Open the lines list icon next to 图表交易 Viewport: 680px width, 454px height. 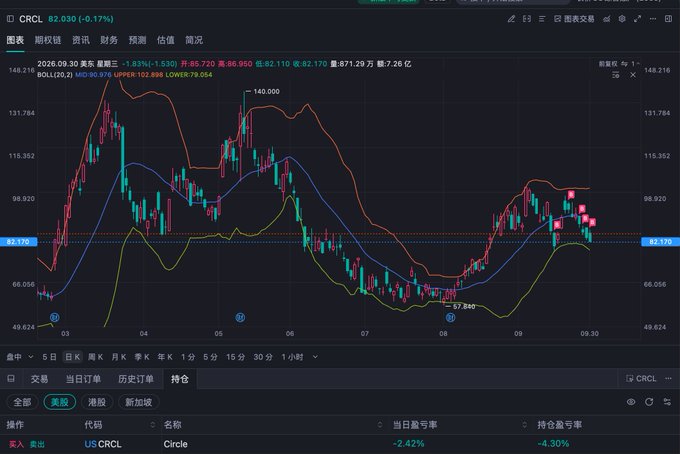(x=542, y=19)
